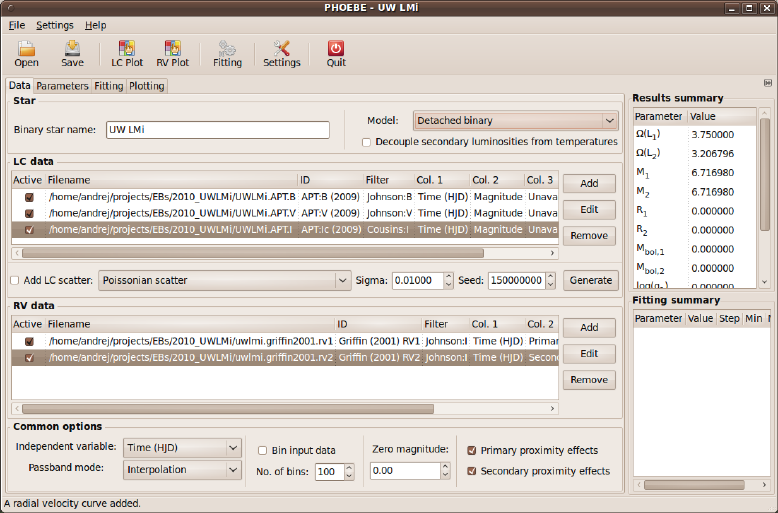
Task: Click the Sigma input field
Action: (418, 280)
